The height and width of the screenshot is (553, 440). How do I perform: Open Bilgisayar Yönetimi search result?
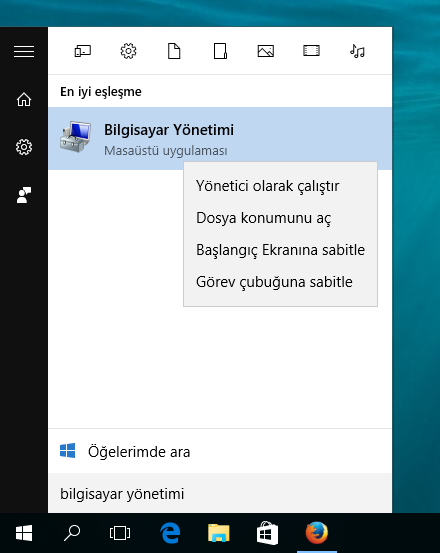(220, 138)
